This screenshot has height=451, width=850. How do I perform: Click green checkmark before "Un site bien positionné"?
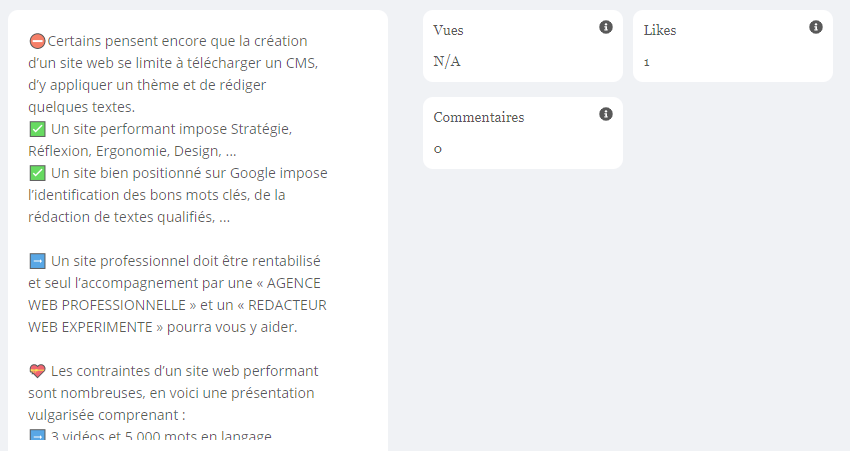pos(37,173)
